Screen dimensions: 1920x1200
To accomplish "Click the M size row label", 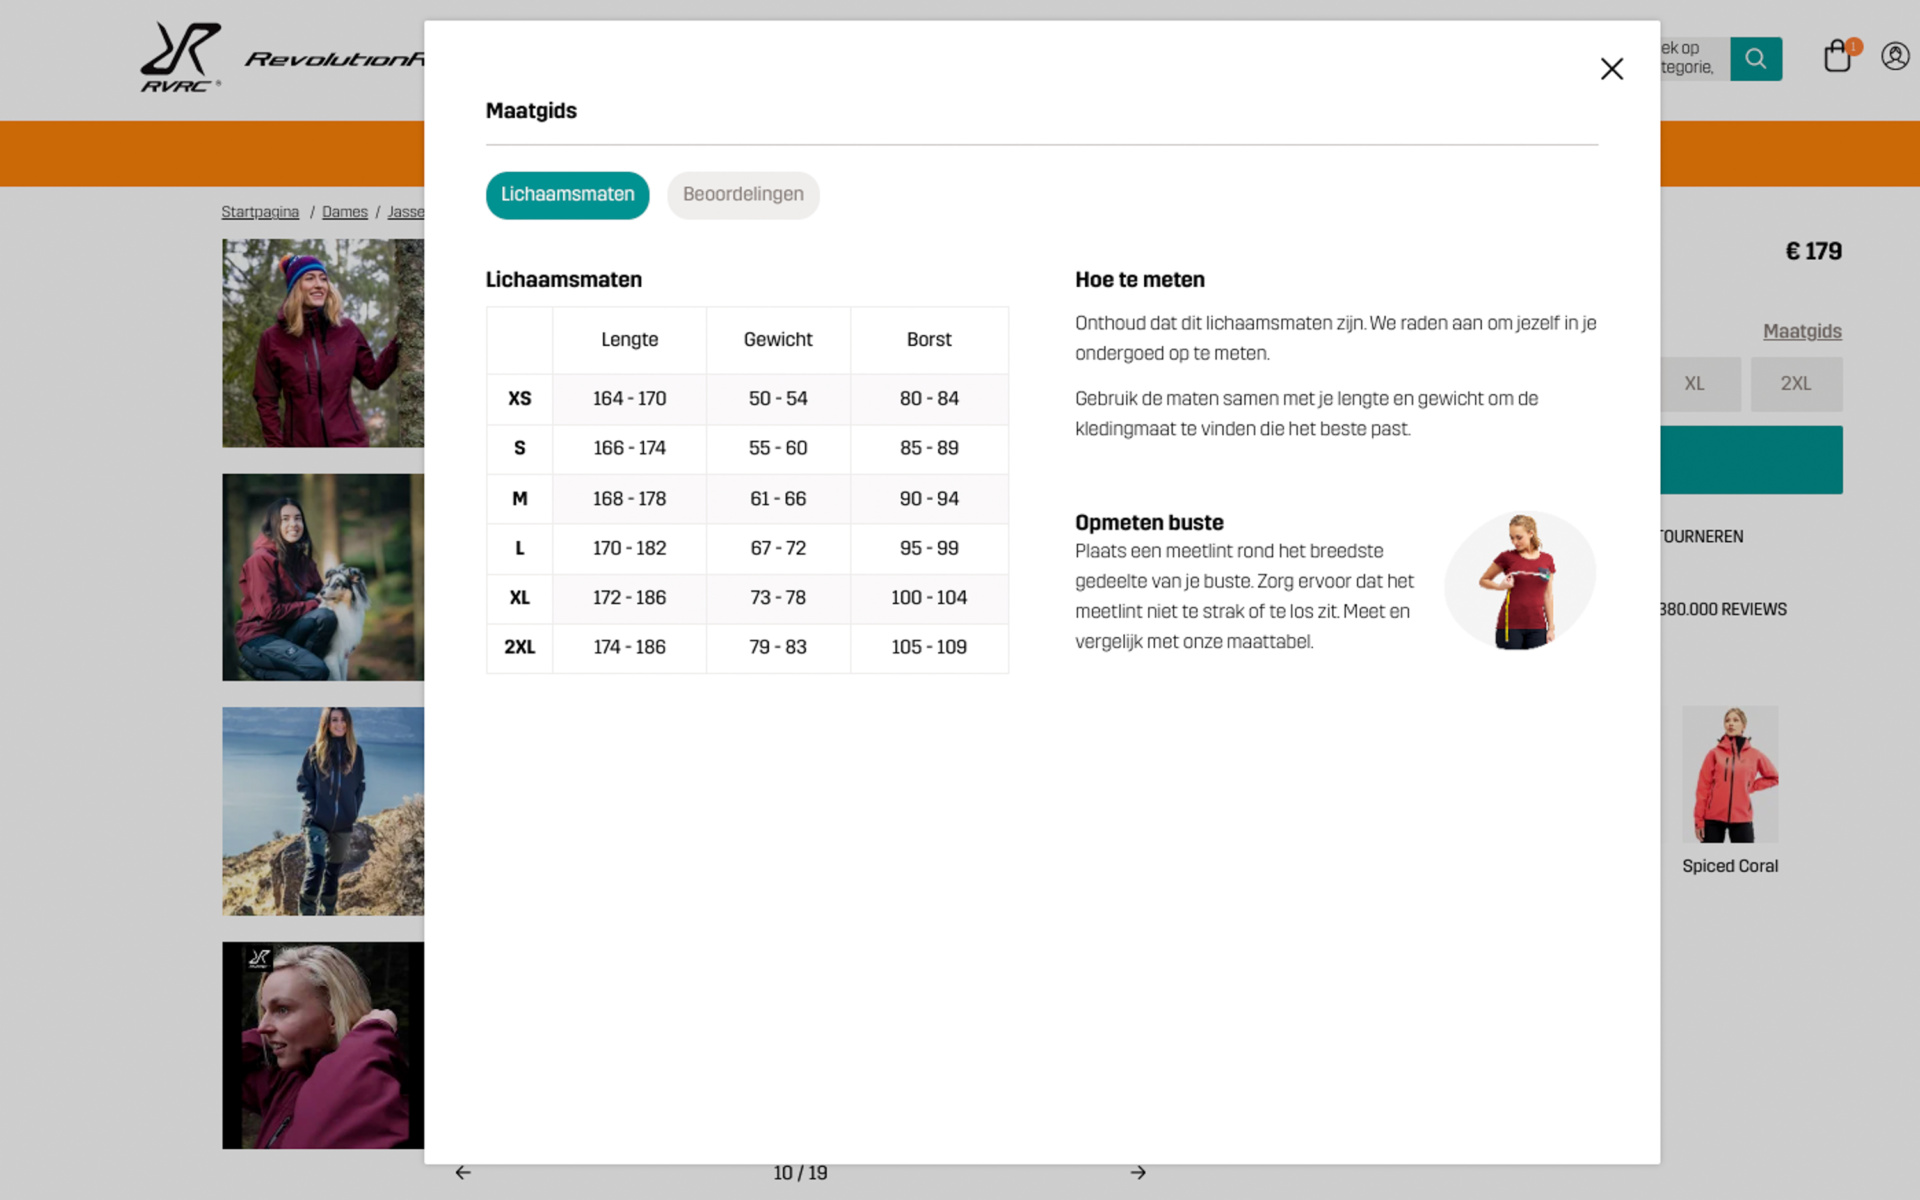I will click(520, 498).
